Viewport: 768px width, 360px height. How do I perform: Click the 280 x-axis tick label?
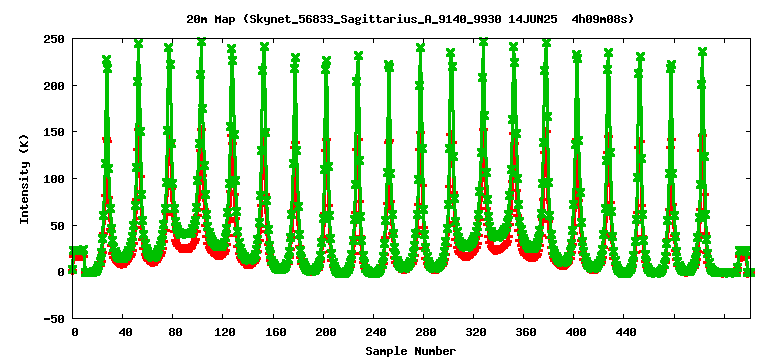click(426, 333)
